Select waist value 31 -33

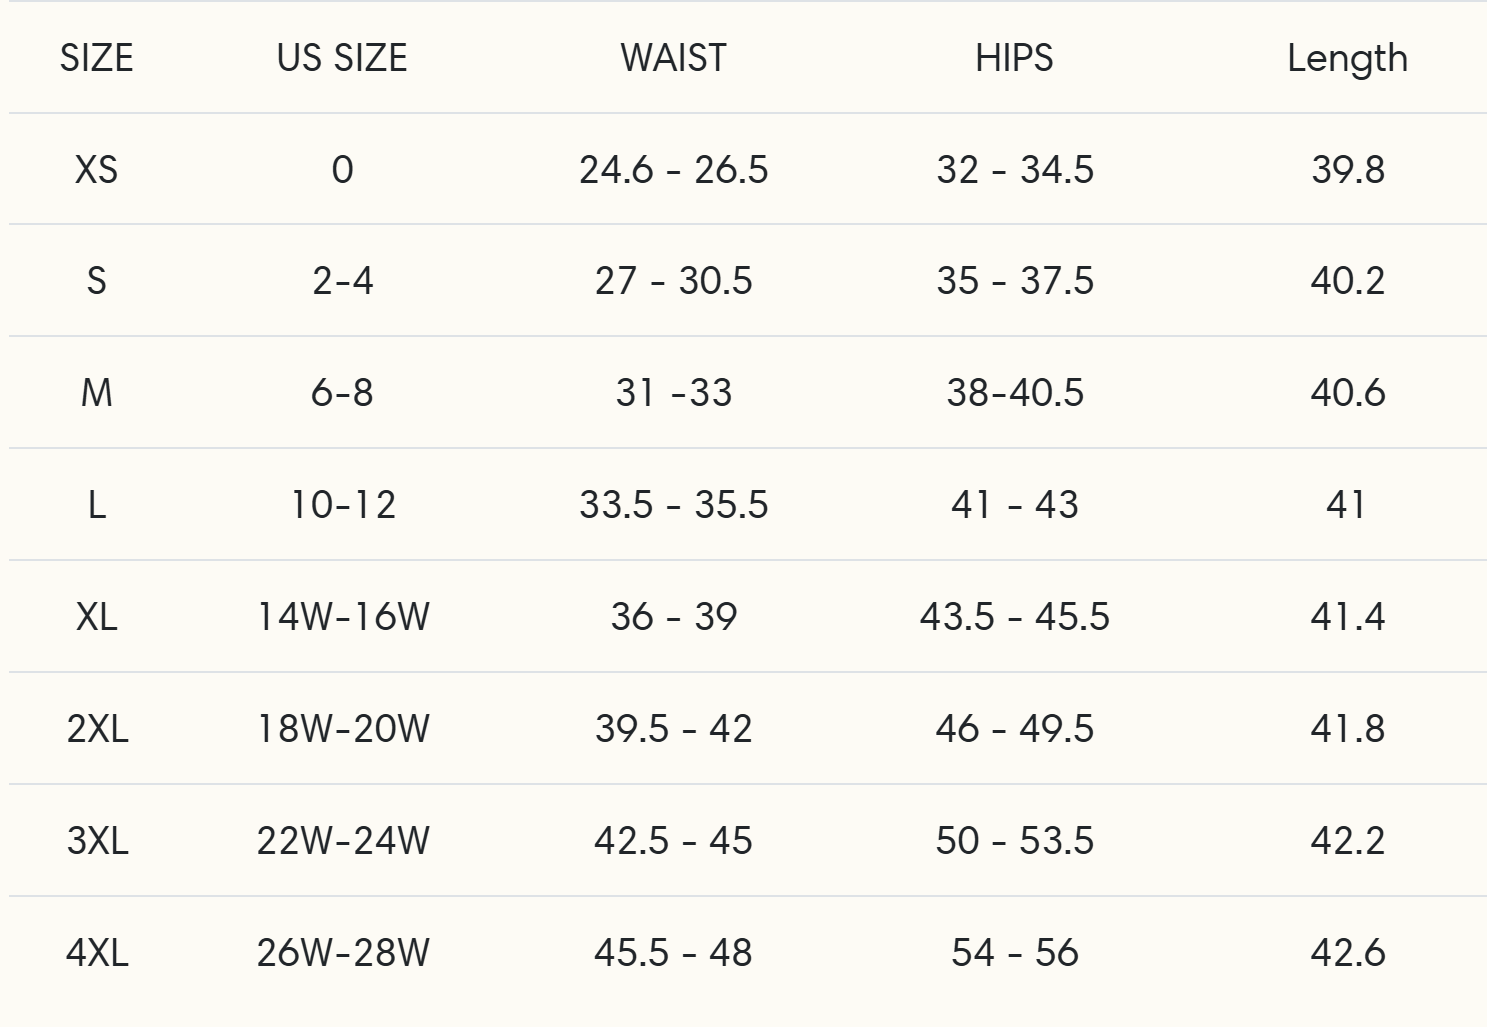673,393
